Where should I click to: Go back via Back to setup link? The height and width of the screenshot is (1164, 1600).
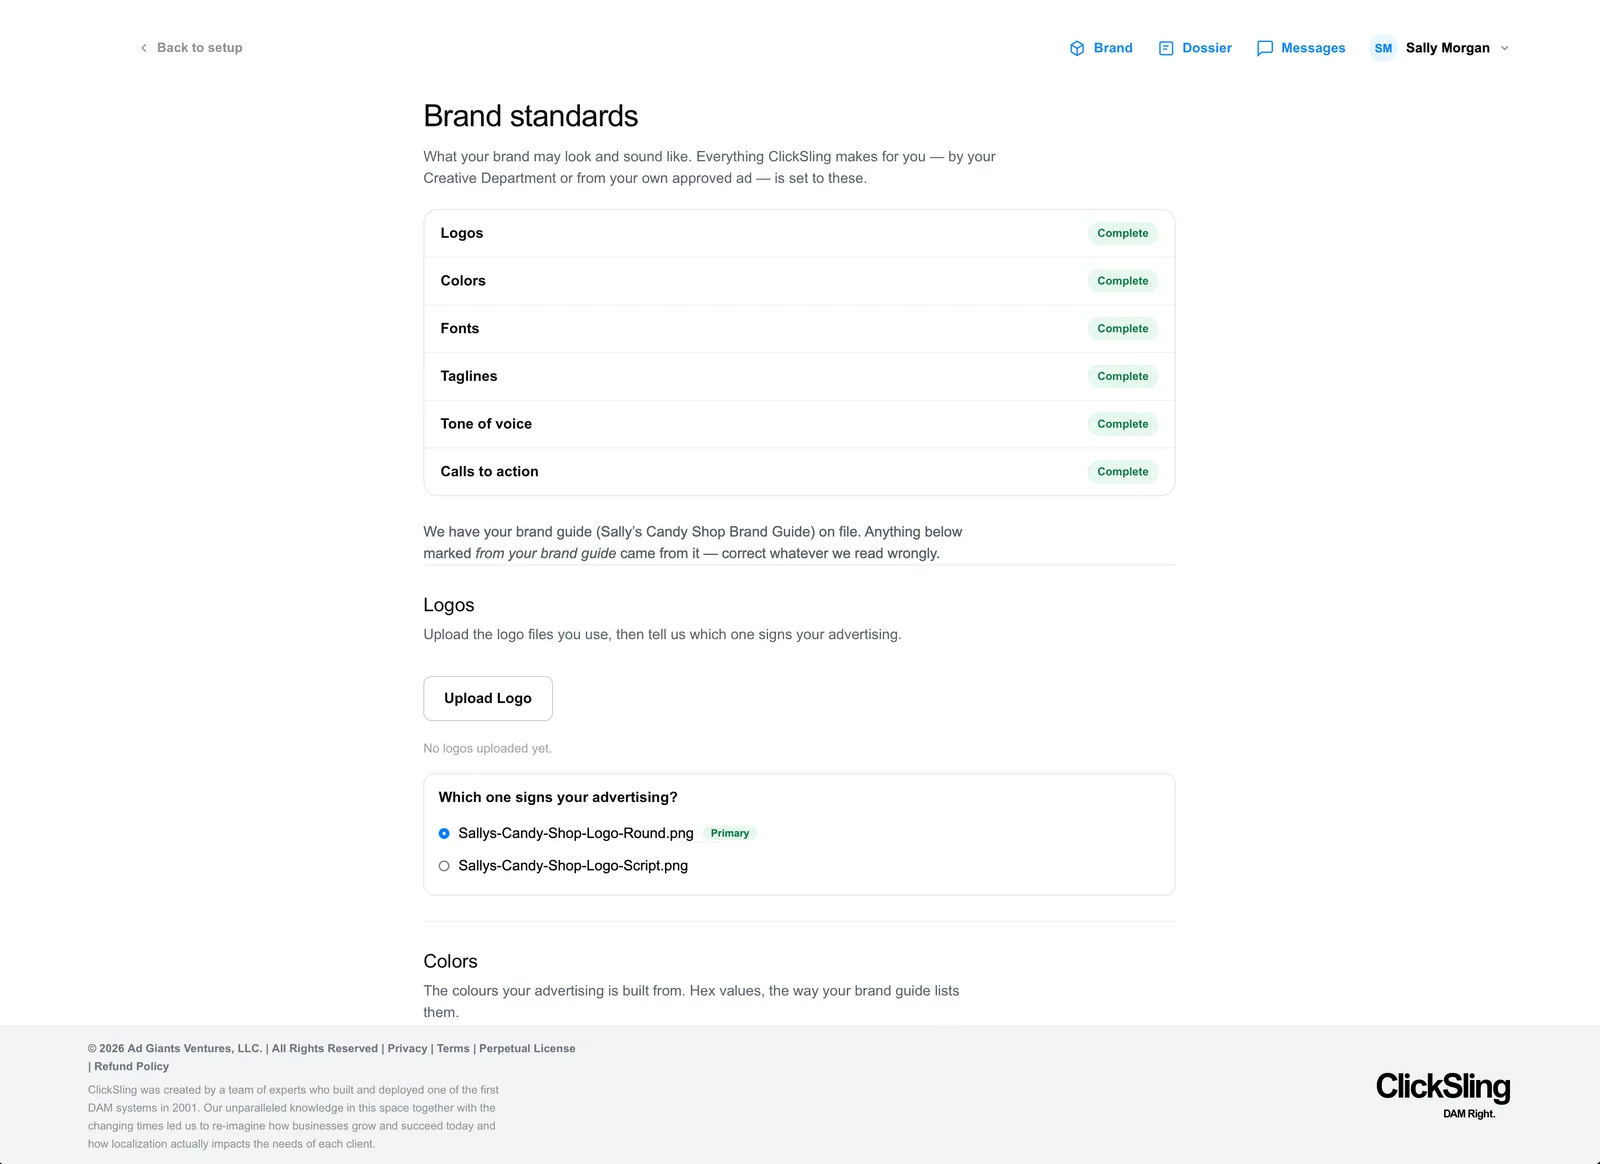click(x=191, y=48)
